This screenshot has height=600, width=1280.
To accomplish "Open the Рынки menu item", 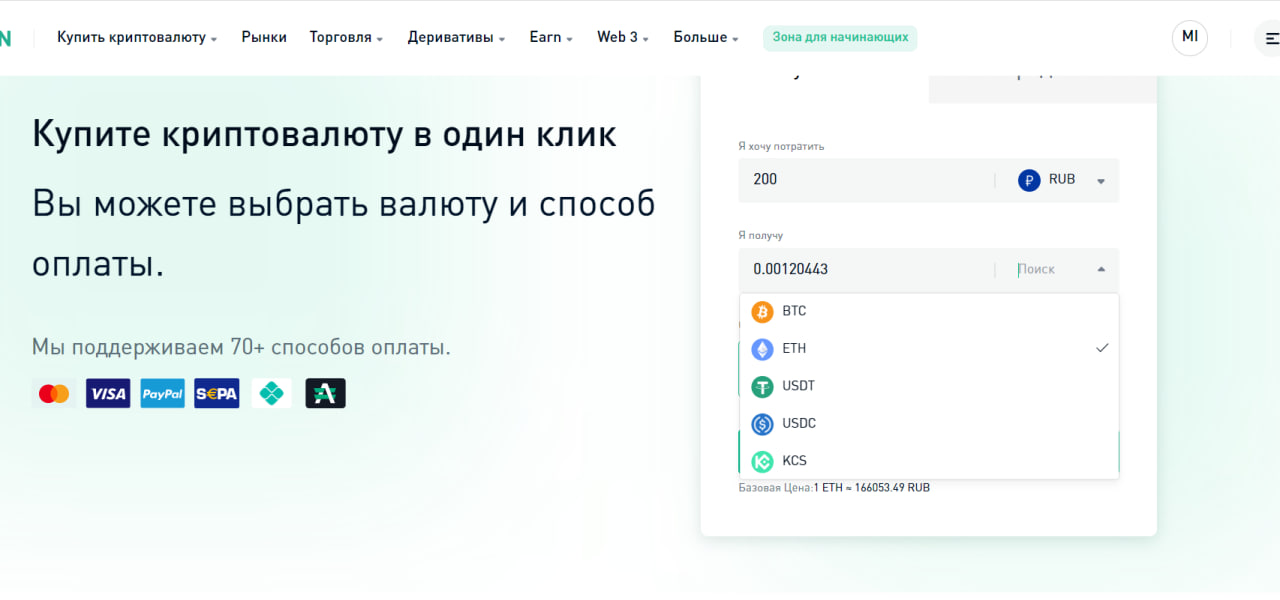I will point(264,37).
